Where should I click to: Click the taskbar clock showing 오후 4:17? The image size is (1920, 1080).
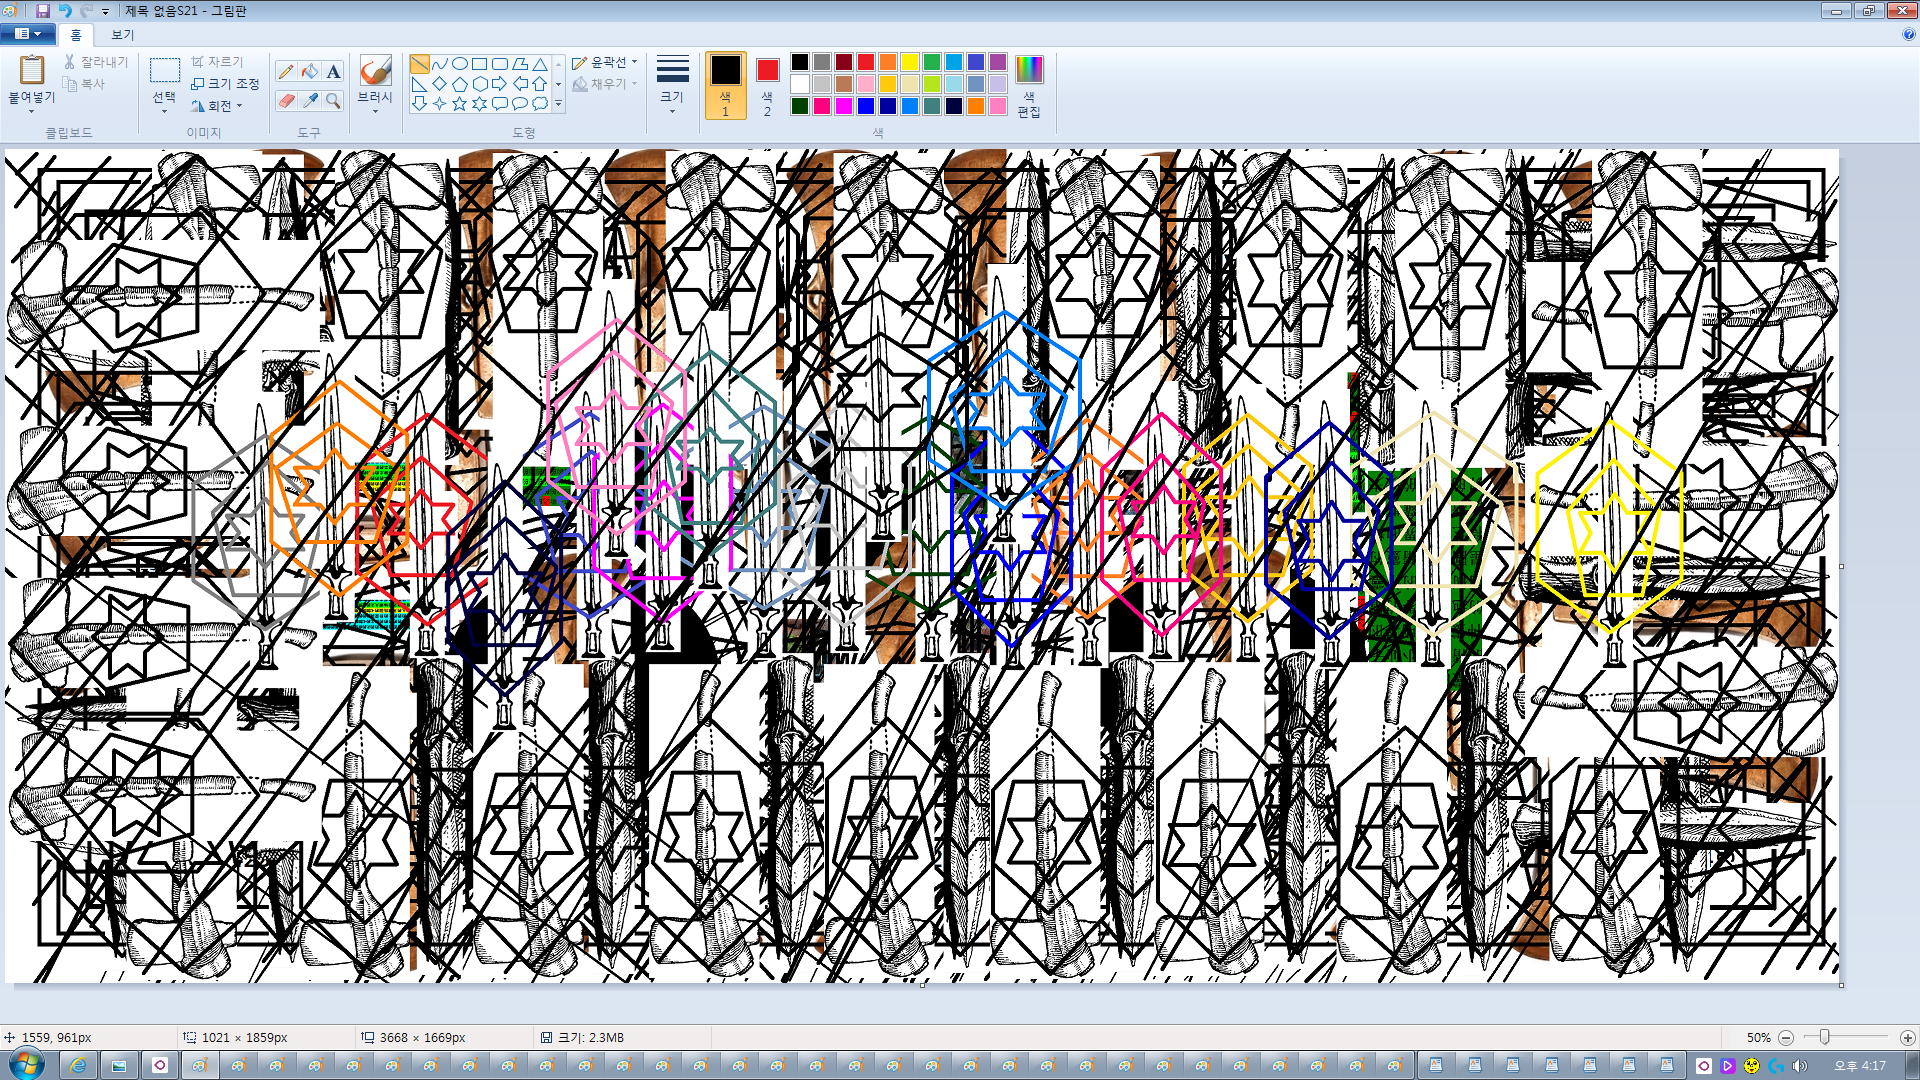click(1860, 1065)
